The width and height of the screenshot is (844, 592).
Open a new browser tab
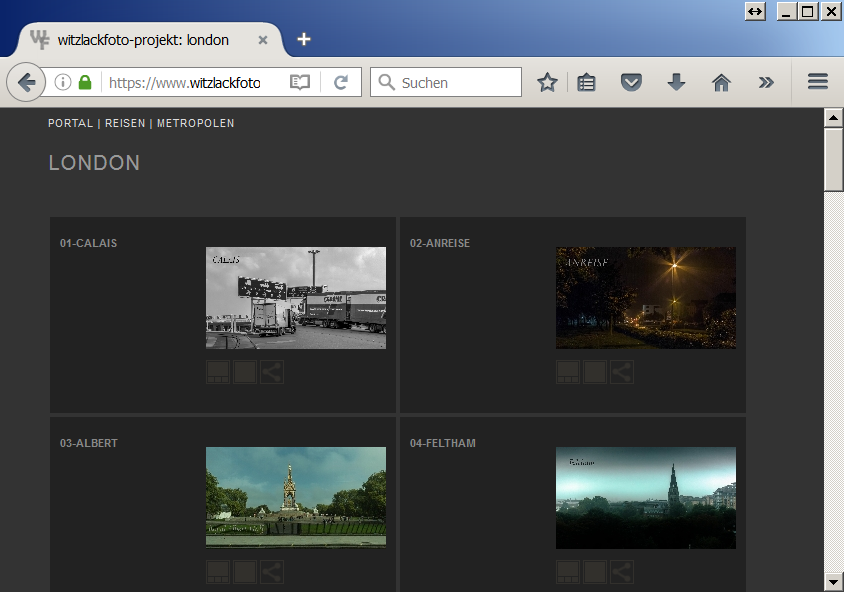click(x=304, y=40)
